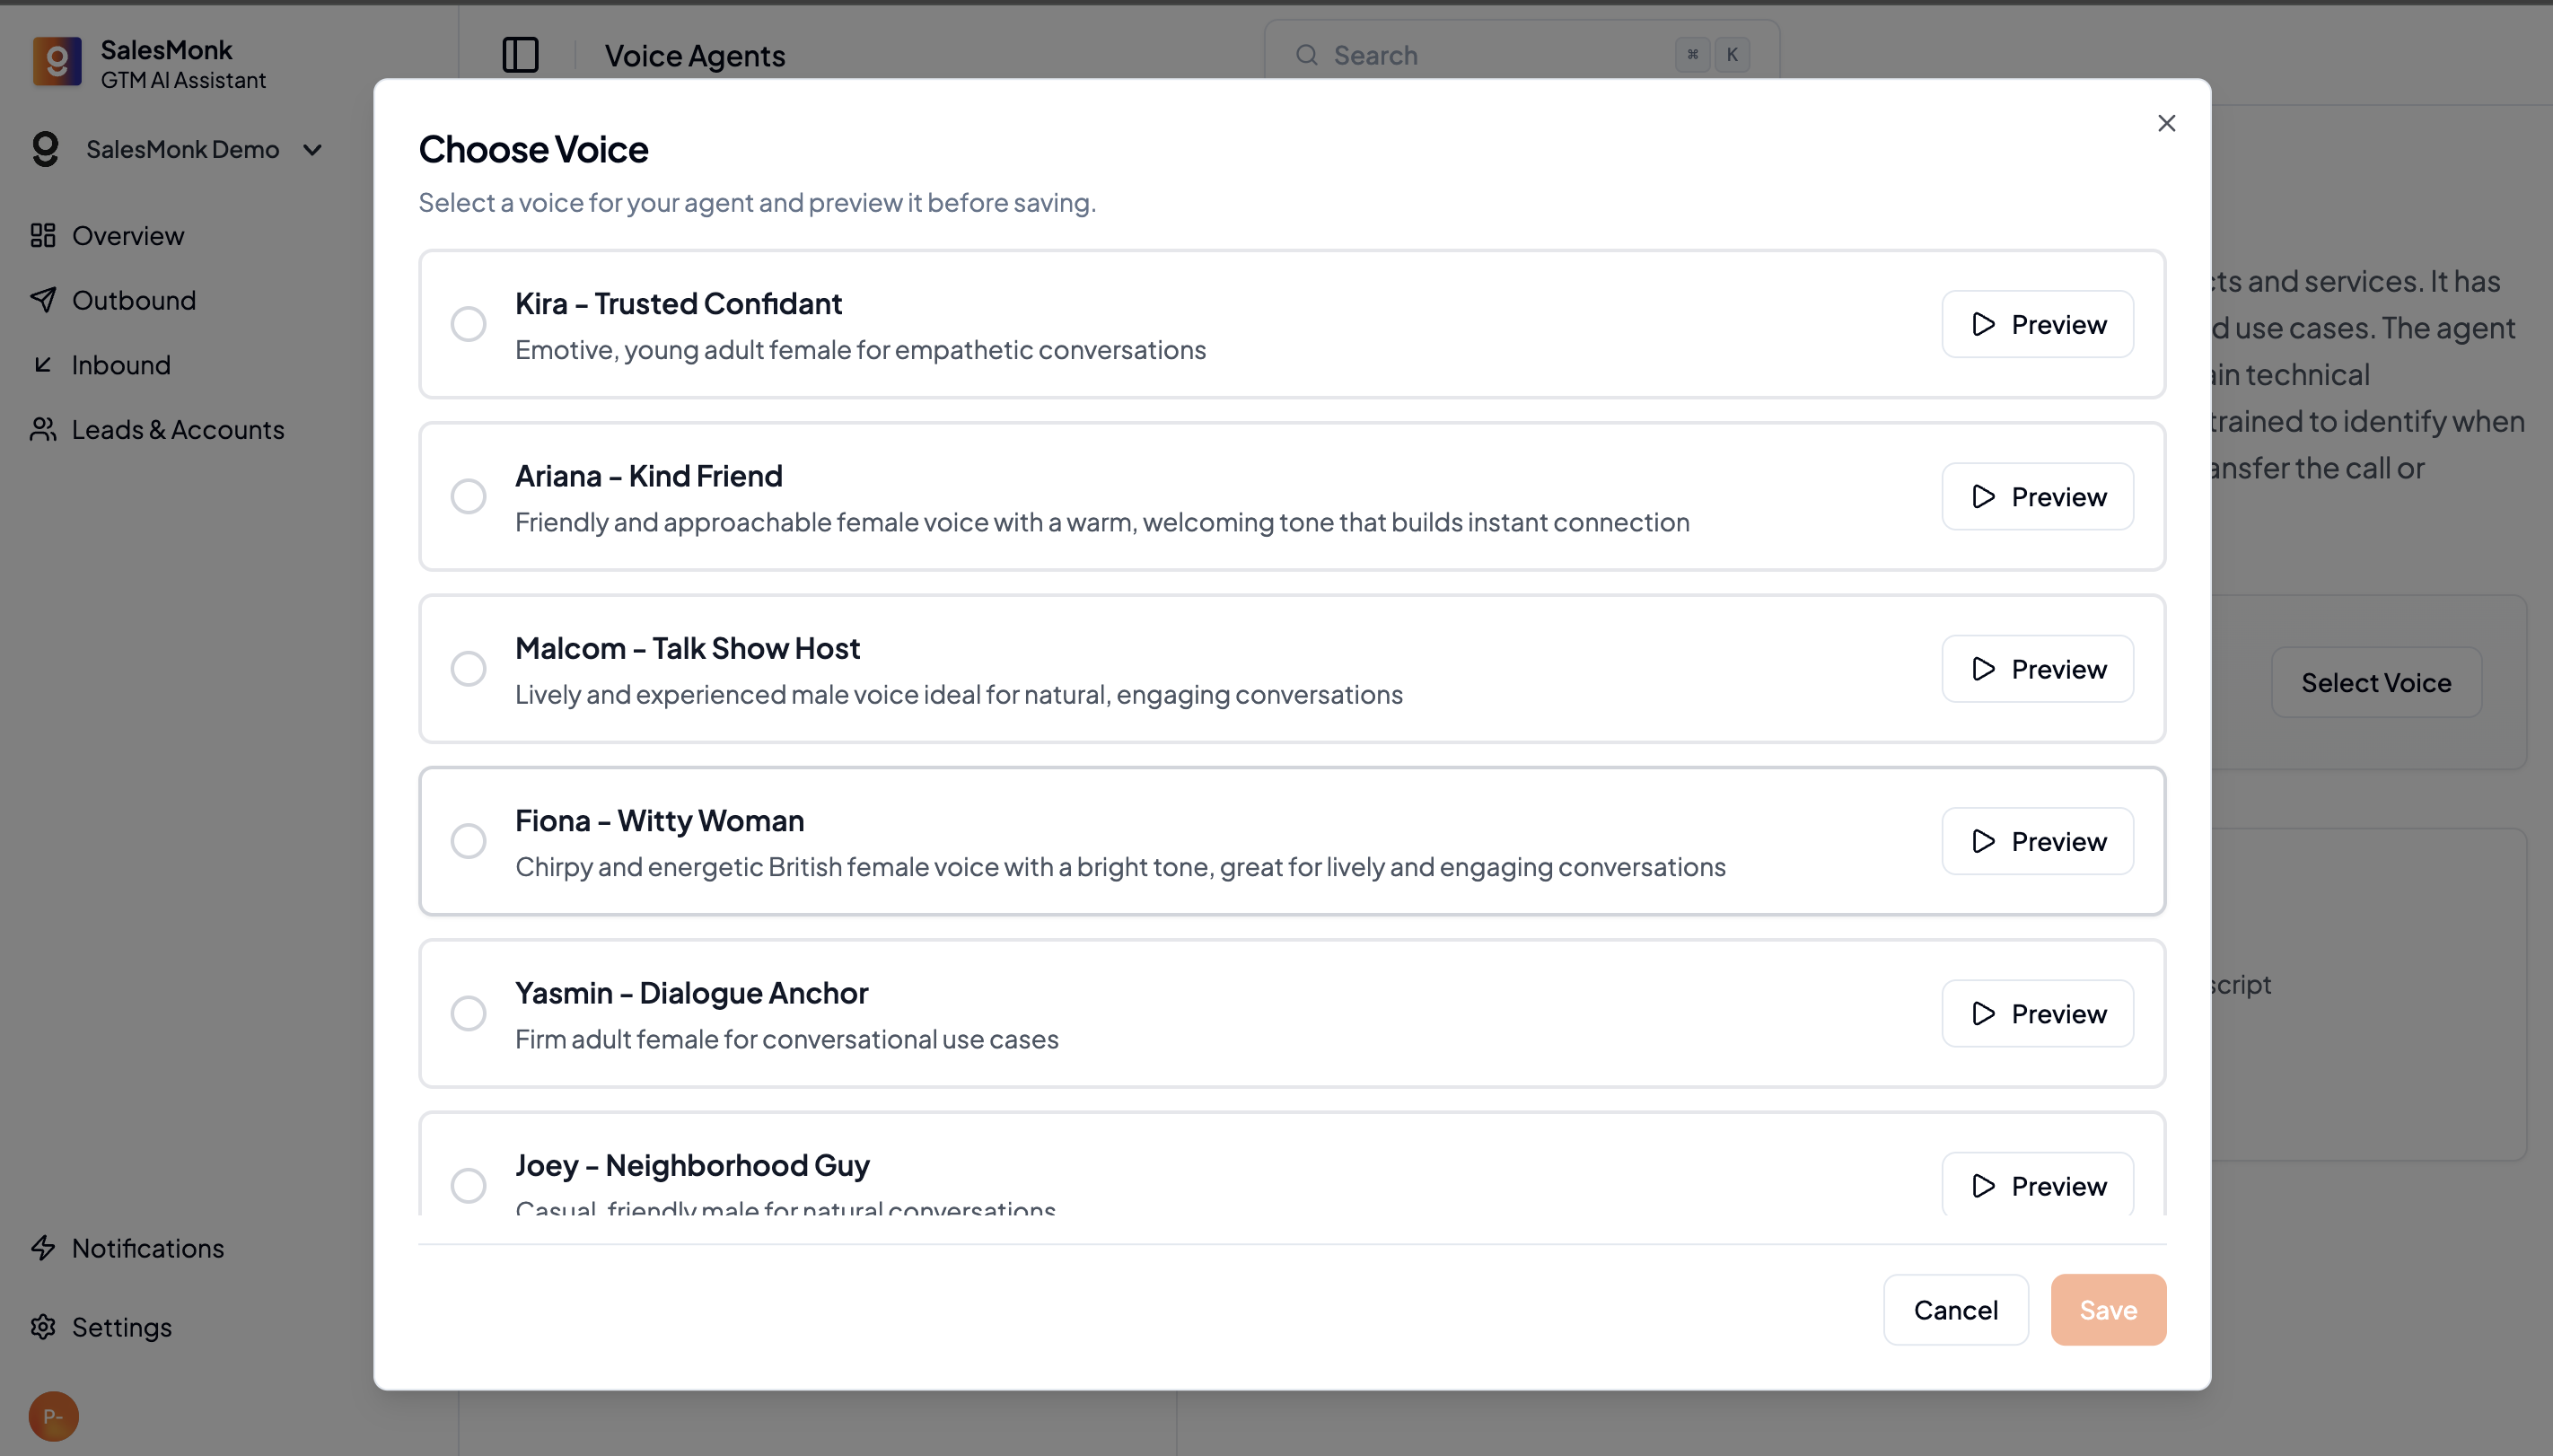The height and width of the screenshot is (1456, 2553).
Task: Expand the SalesMonk Demo workspace dropdown
Action: (312, 150)
